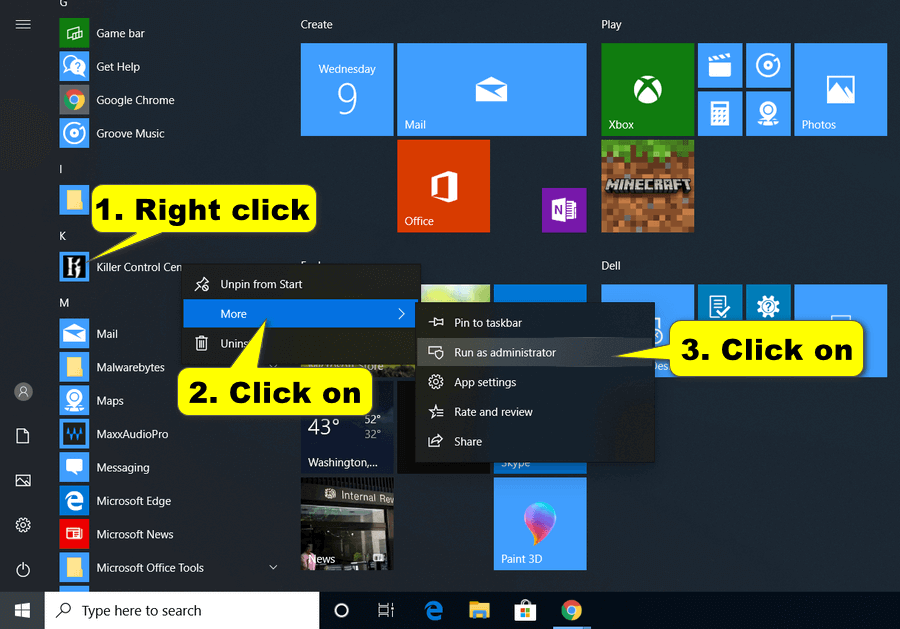
Task: Open the Photos tile
Action: tap(840, 89)
